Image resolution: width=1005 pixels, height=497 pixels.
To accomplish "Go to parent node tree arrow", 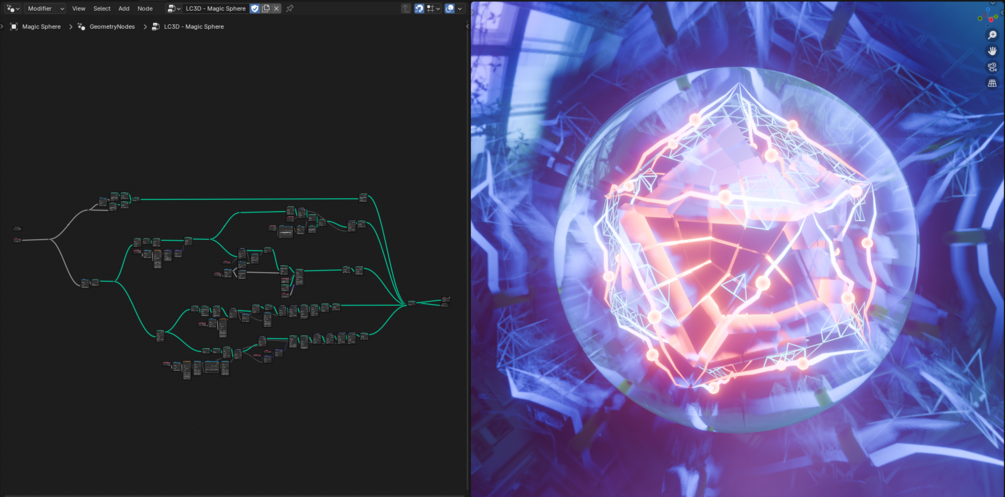I will point(406,8).
